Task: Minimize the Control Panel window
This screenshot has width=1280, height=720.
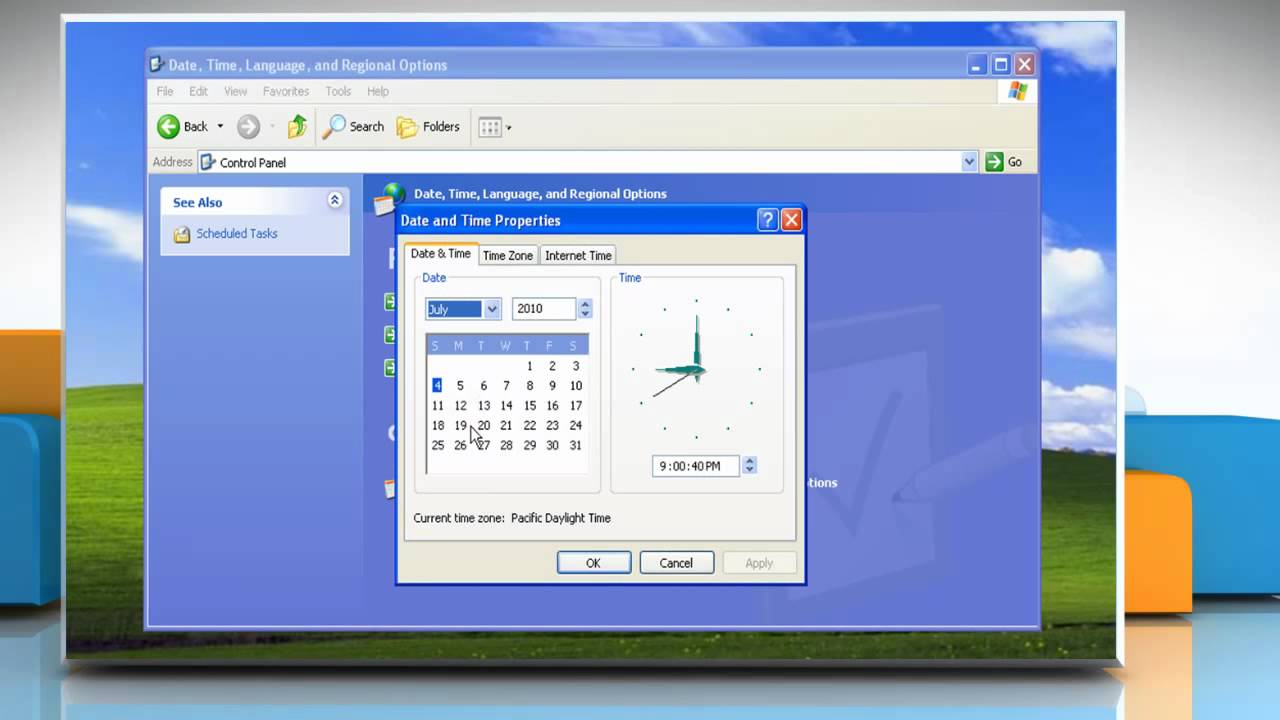Action: coord(978,65)
